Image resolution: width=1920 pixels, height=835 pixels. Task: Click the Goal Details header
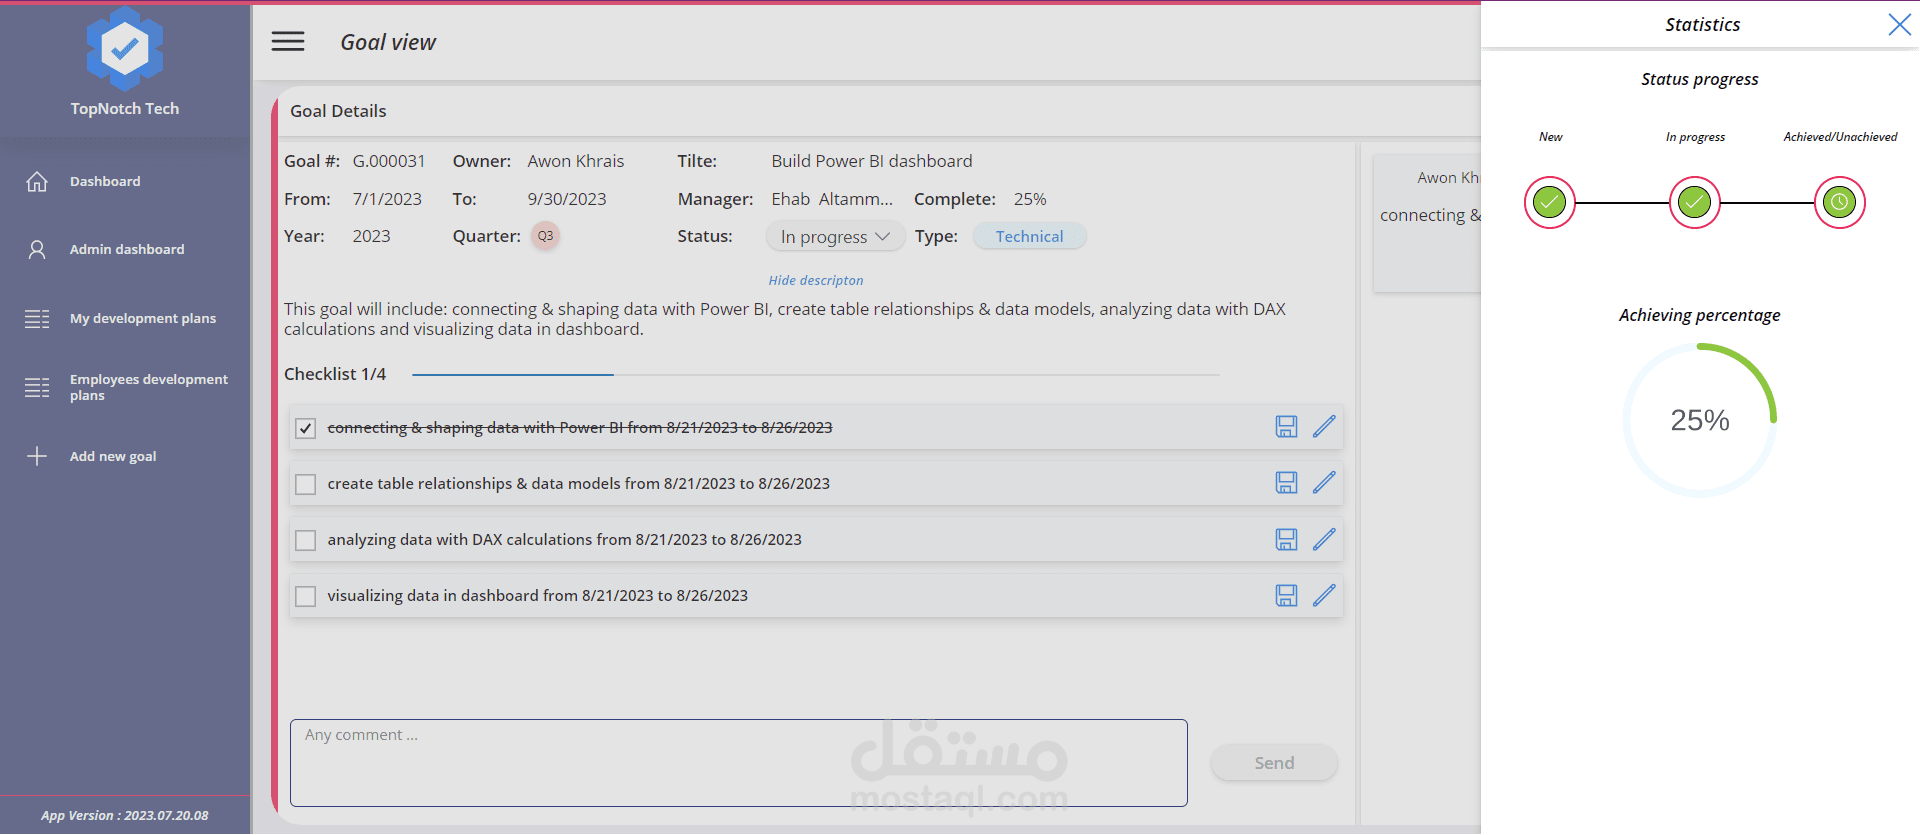[x=338, y=111]
